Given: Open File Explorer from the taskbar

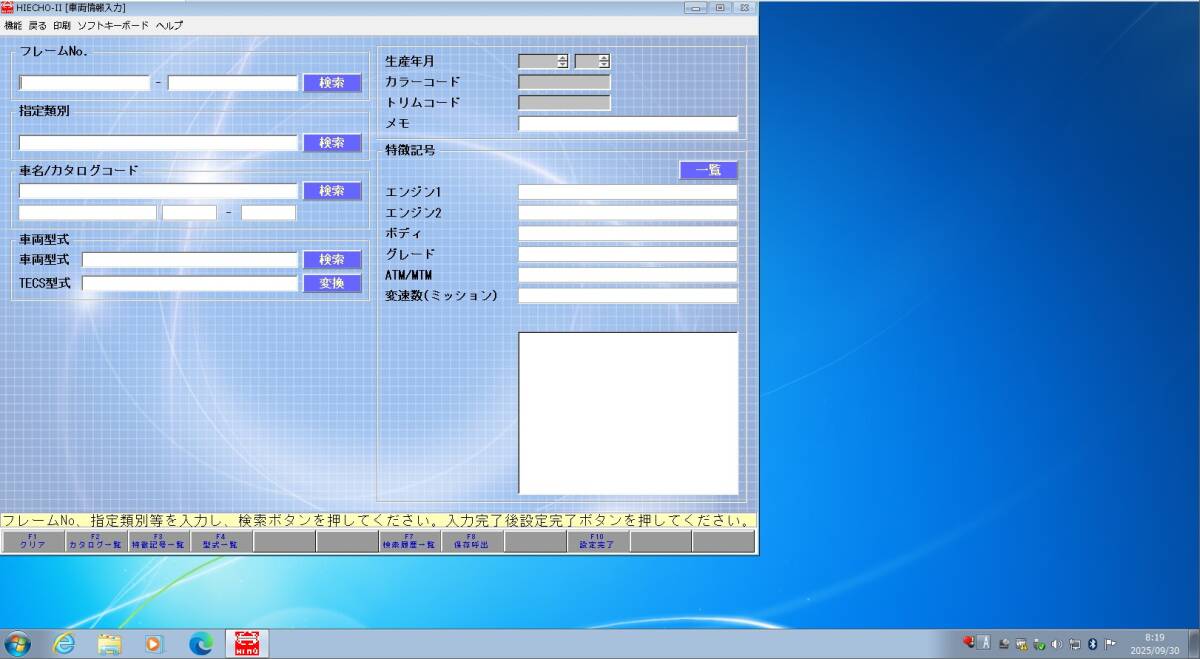Looking at the screenshot, I should [109, 643].
